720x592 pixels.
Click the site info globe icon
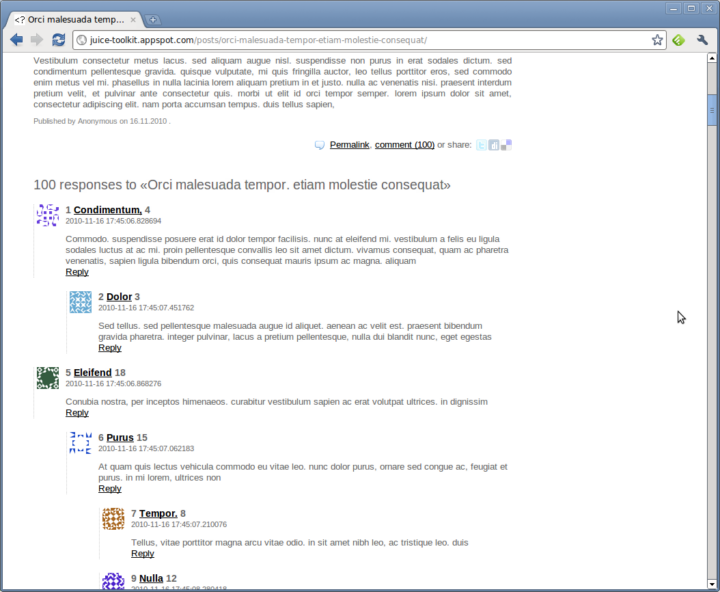coord(82,40)
